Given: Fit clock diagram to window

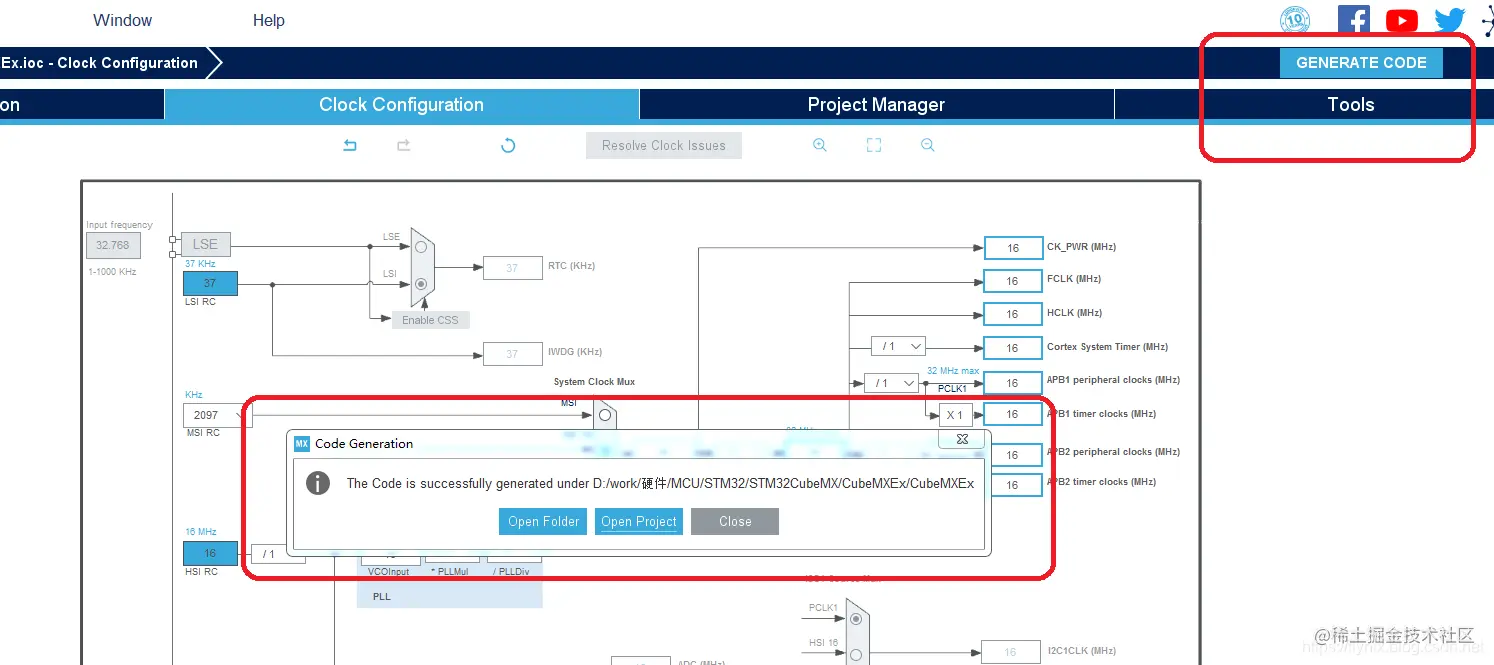Looking at the screenshot, I should (x=874, y=145).
